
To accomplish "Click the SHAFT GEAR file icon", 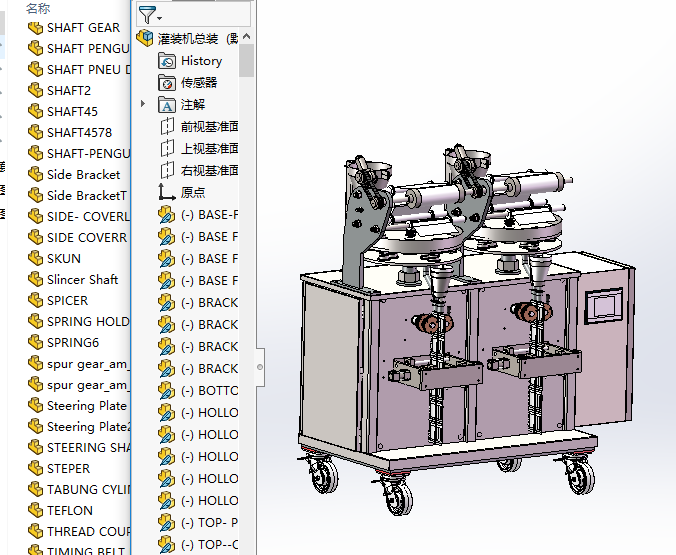I will pyautogui.click(x=35, y=28).
